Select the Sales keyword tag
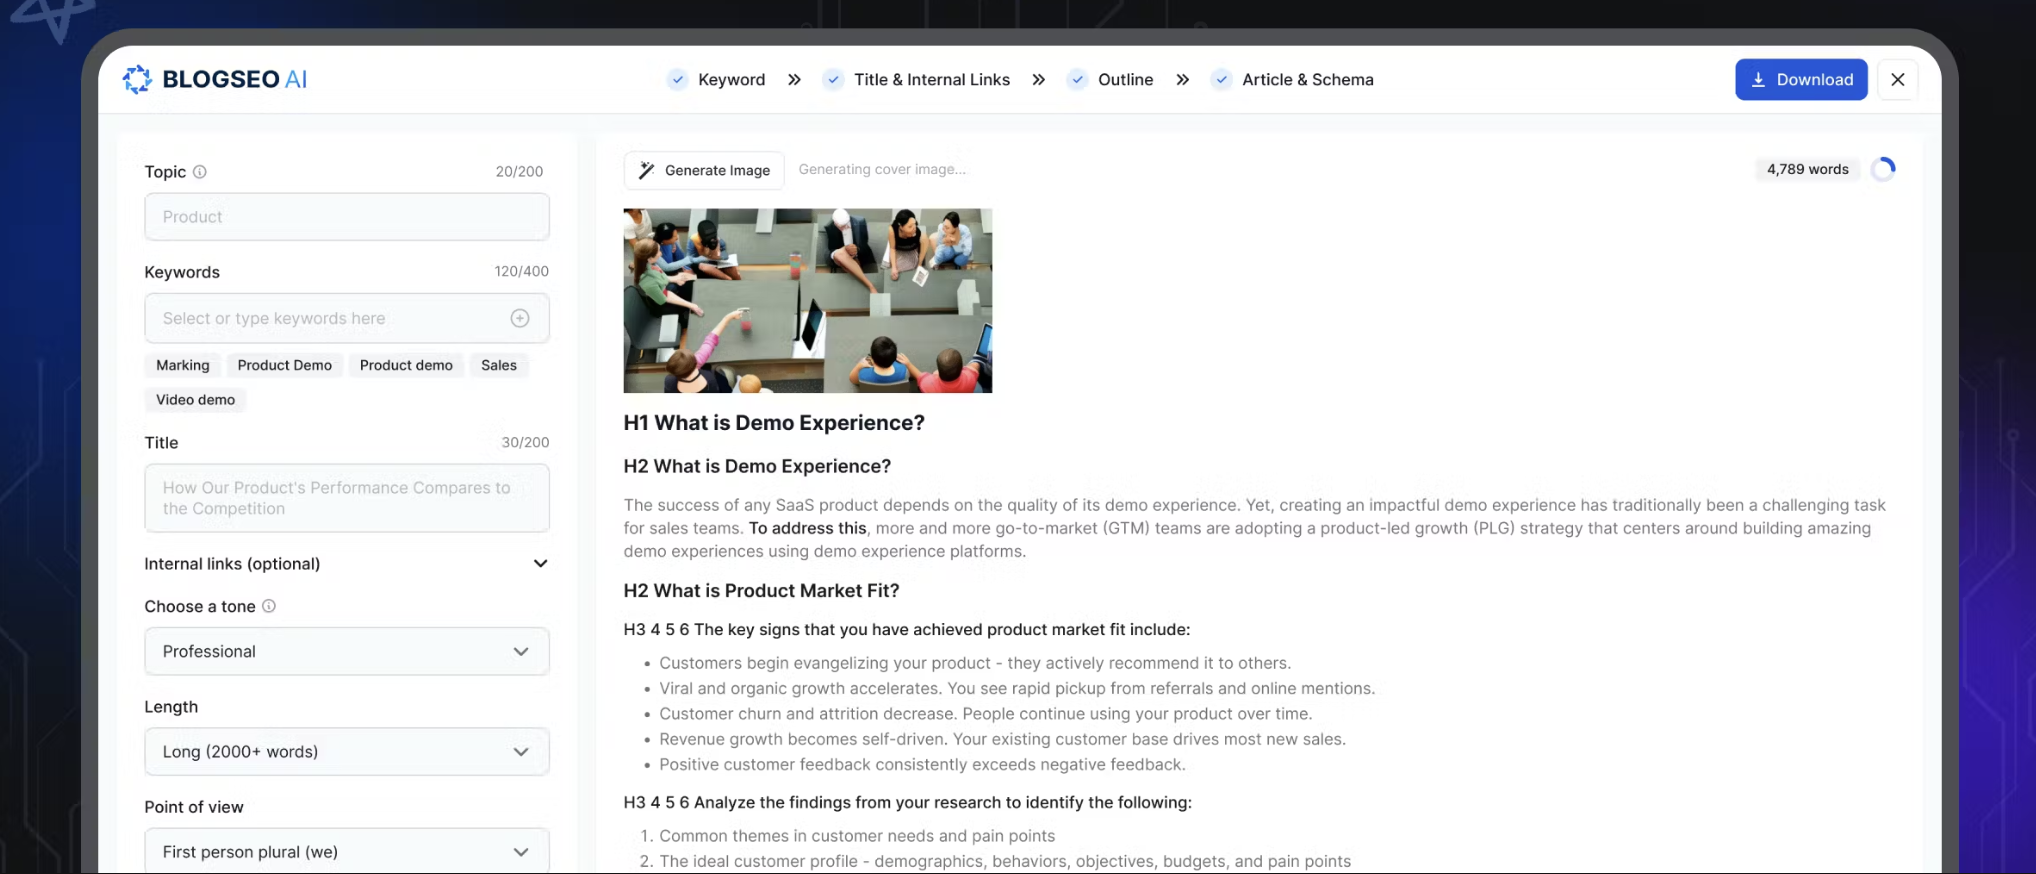Image resolution: width=2036 pixels, height=874 pixels. pos(499,365)
